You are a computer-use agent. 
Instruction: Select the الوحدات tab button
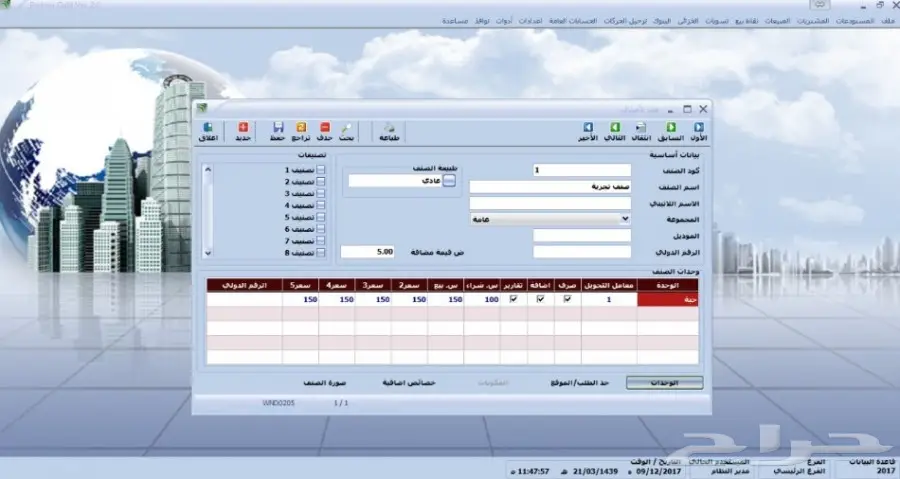click(x=665, y=383)
